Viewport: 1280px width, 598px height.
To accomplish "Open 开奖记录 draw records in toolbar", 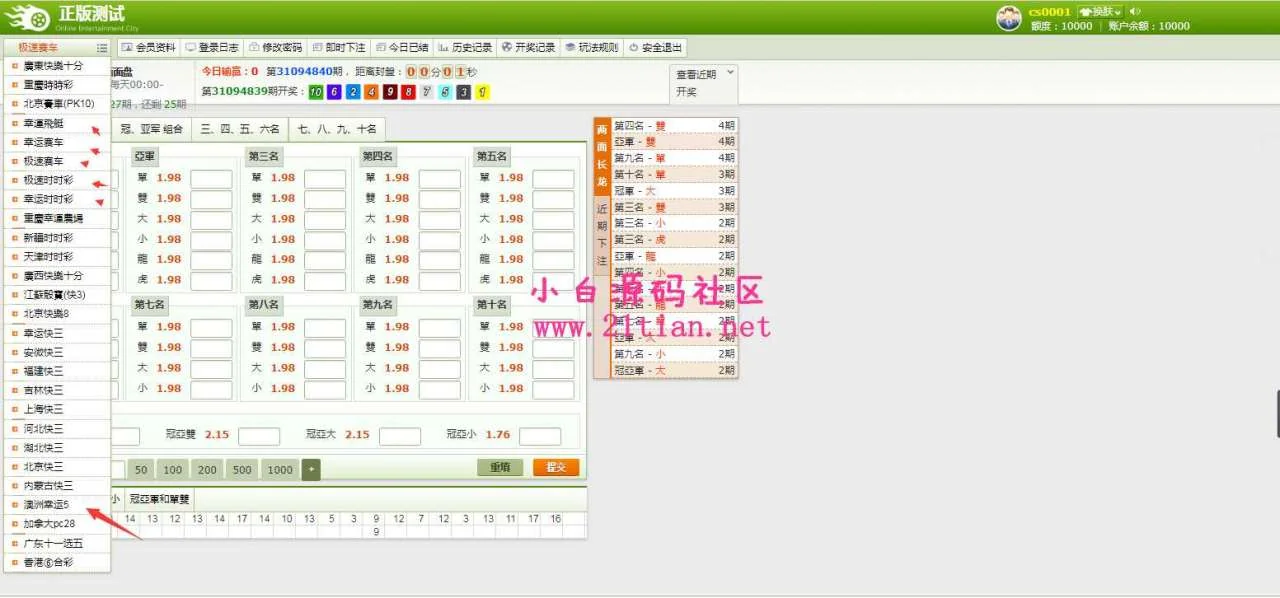I will click(528, 48).
